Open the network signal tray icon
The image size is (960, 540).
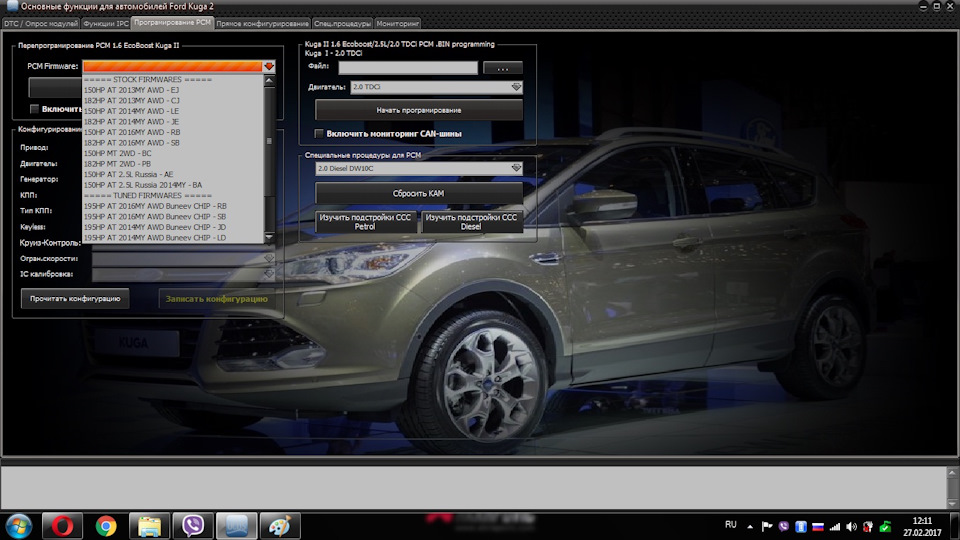(x=834, y=526)
